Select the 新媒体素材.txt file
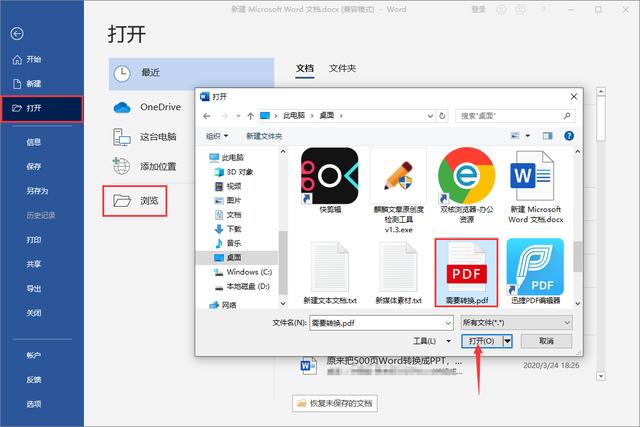 tap(398, 273)
